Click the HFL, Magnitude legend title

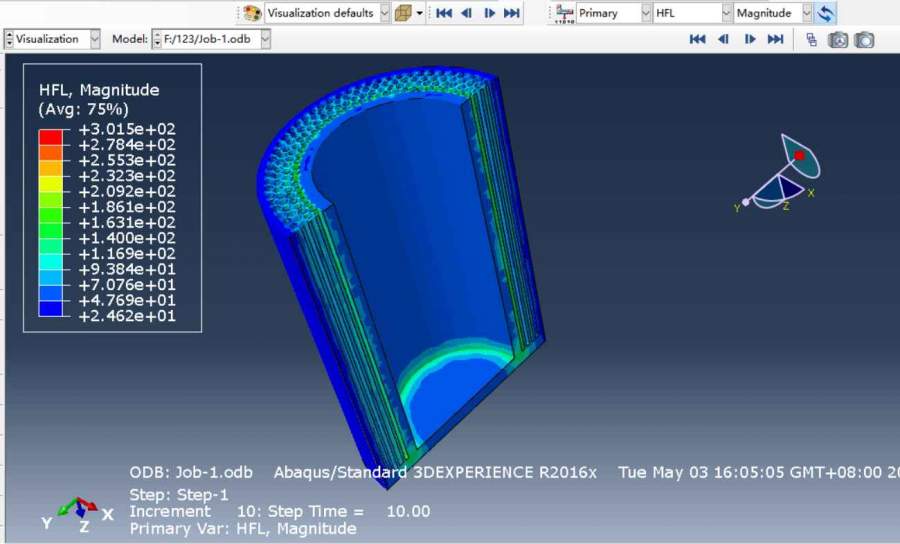[99, 90]
